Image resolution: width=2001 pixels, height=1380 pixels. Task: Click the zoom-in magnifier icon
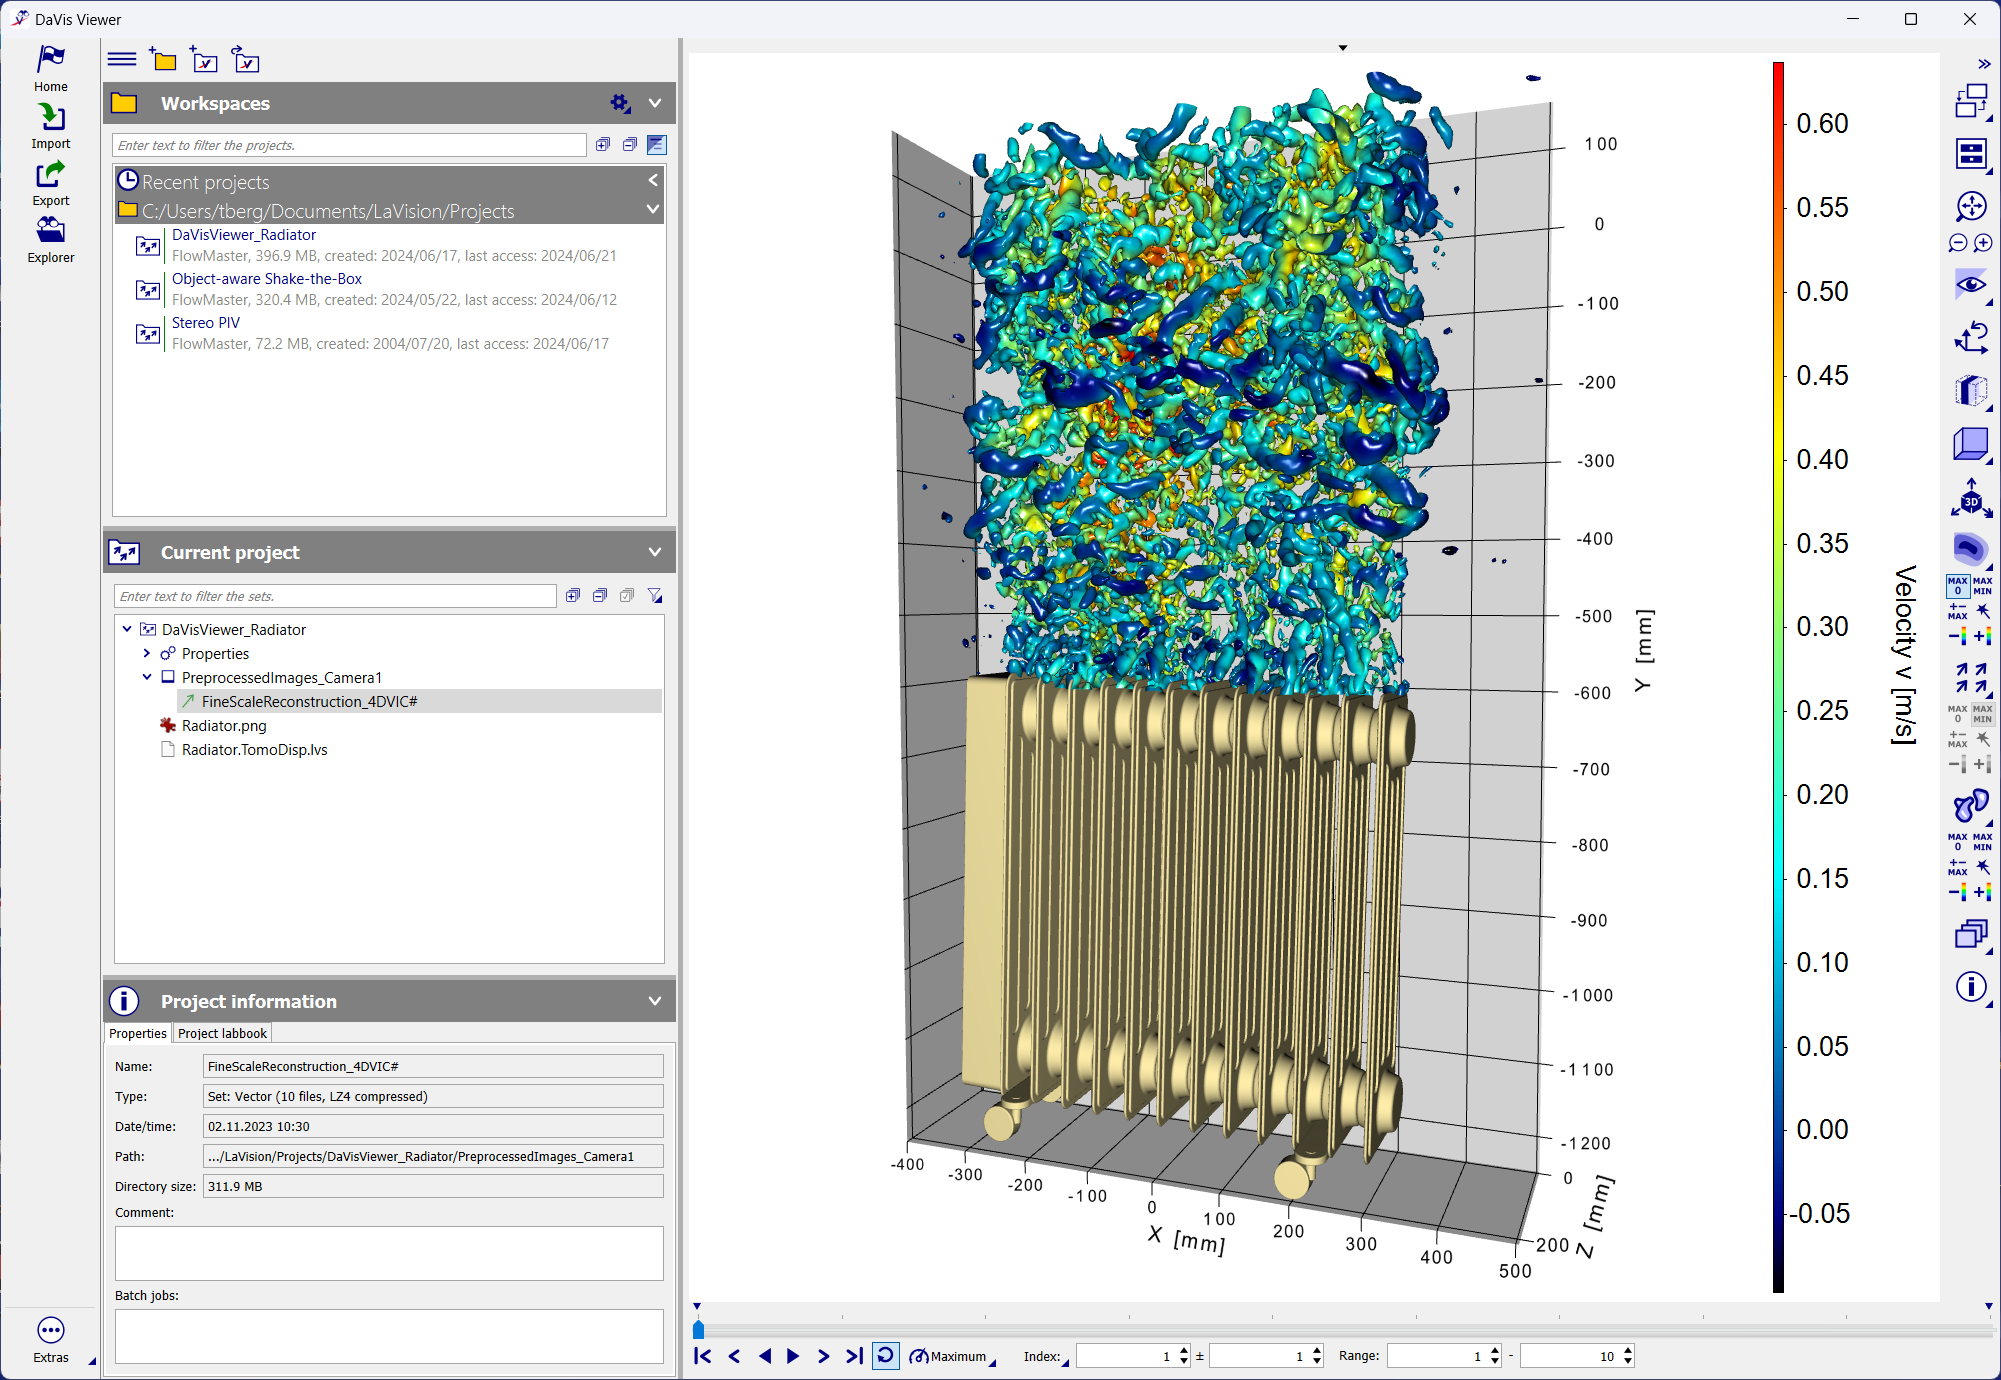tap(1983, 243)
